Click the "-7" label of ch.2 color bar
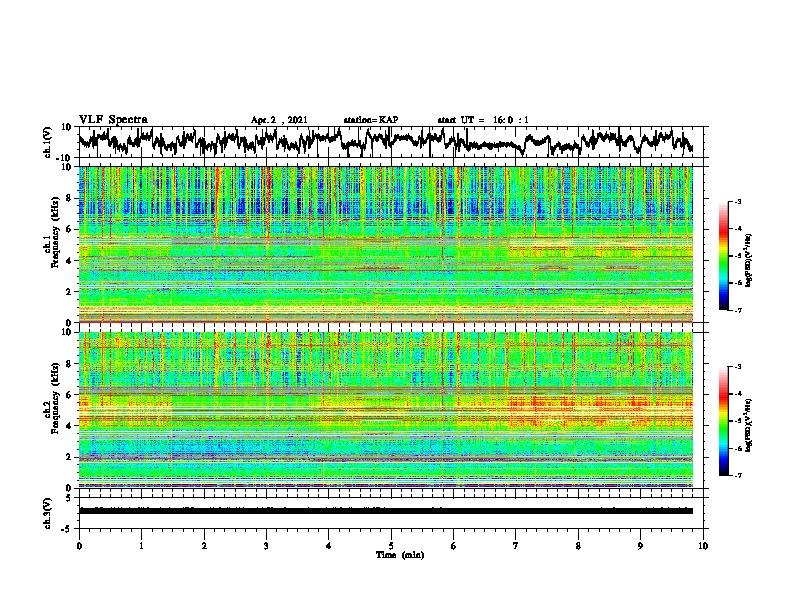This screenshot has width=792, height=612. point(737,475)
